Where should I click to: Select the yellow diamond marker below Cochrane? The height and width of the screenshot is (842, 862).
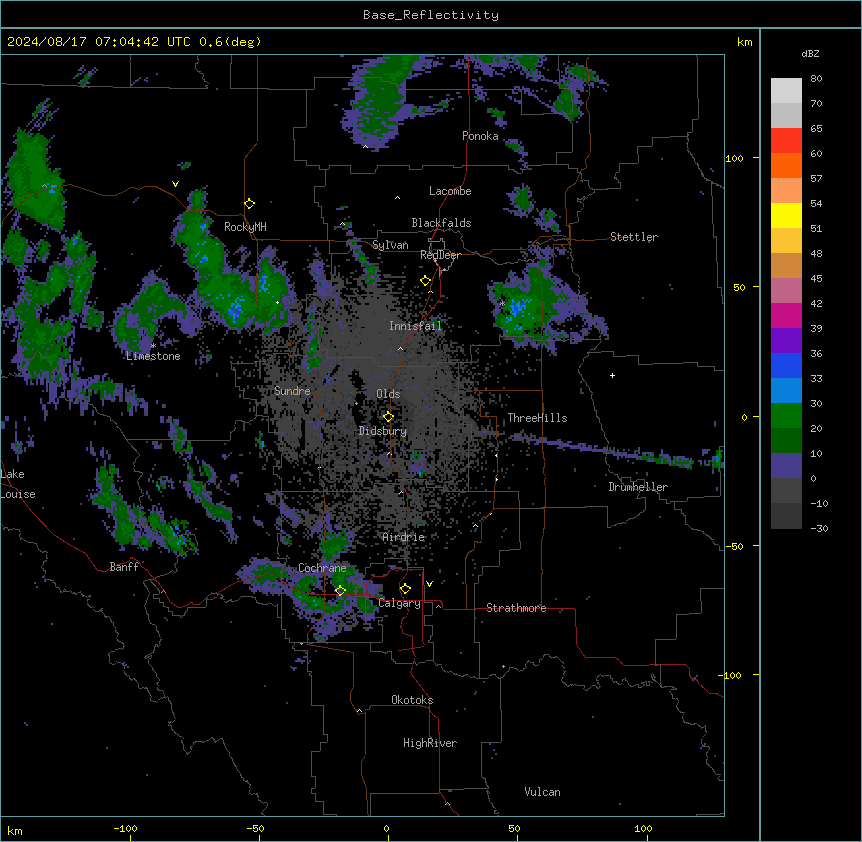coord(340,591)
